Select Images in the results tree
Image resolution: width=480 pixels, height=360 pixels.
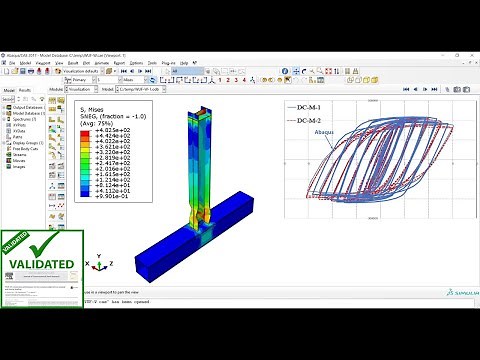point(19,166)
